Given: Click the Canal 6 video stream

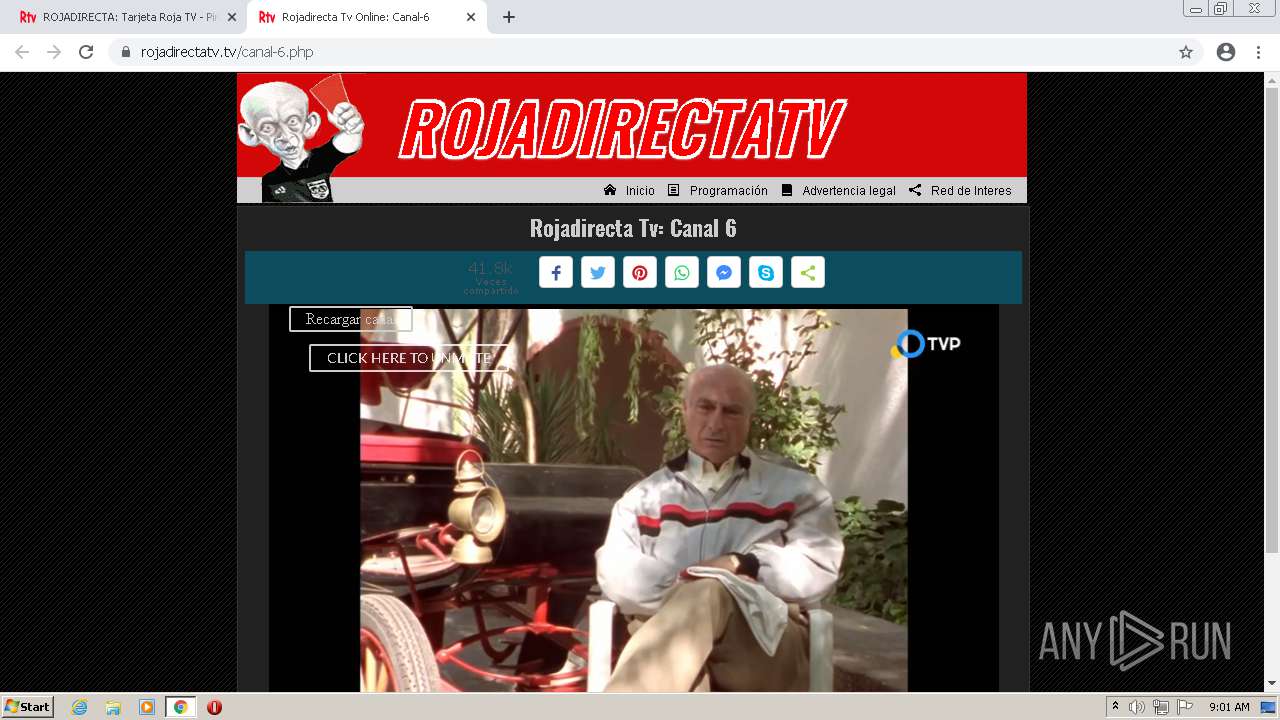Looking at the screenshot, I should [x=634, y=500].
